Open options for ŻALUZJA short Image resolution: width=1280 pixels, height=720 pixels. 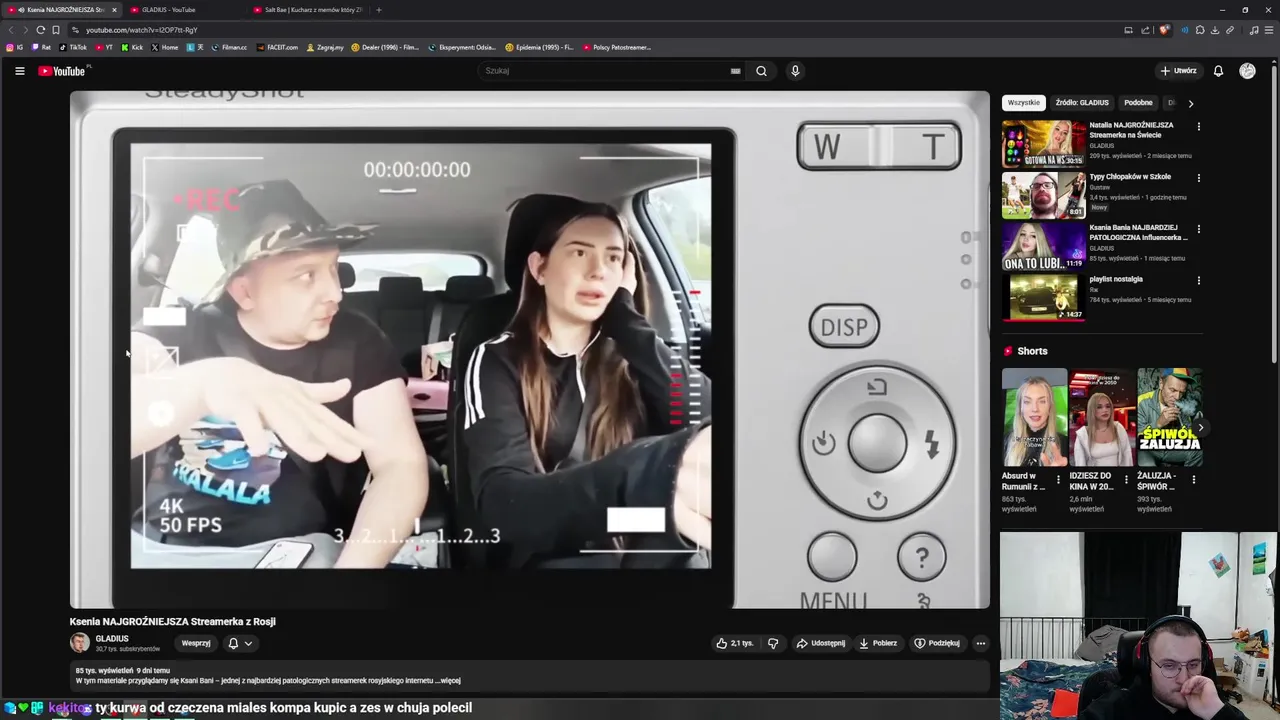(1193, 480)
